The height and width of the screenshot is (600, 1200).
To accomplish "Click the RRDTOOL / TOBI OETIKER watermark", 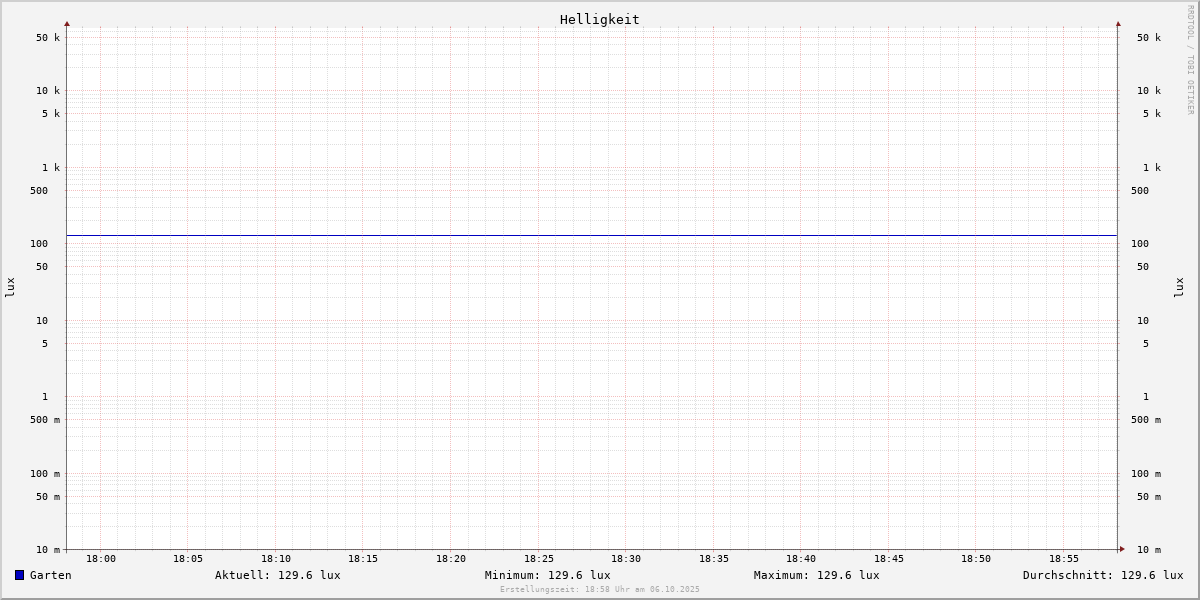I will (1190, 59).
